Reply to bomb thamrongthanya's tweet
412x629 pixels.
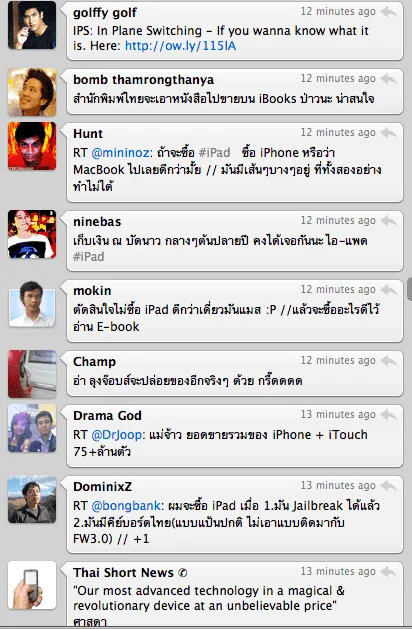tap(389, 79)
